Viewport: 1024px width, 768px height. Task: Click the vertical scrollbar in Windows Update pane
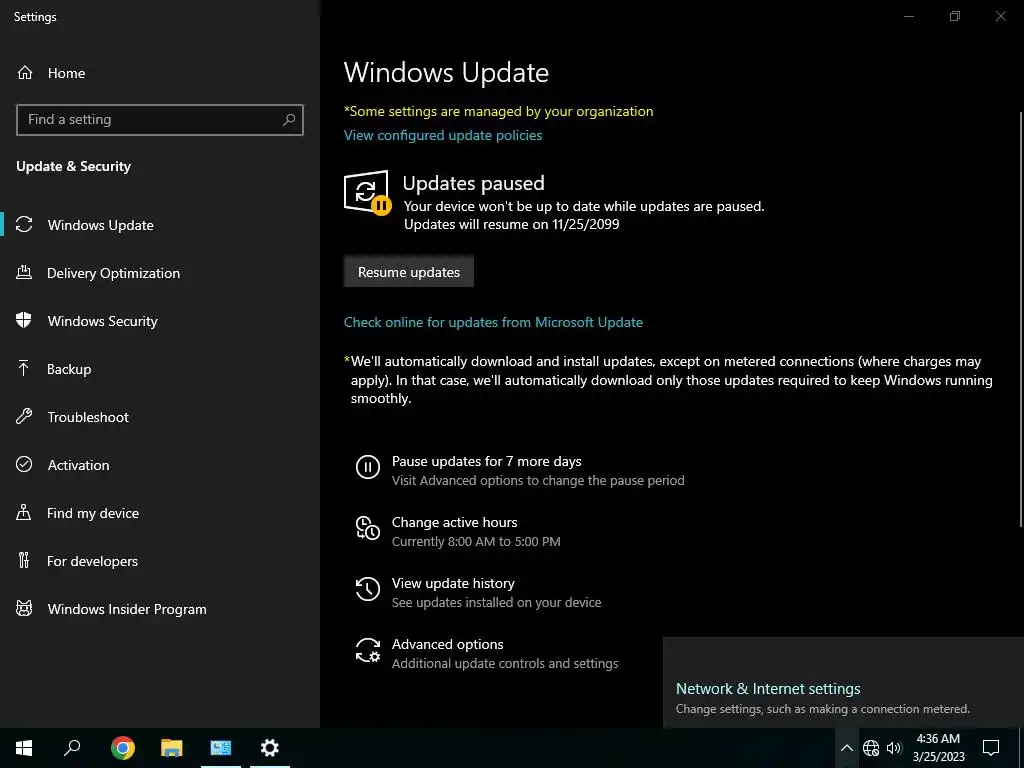coord(1021,319)
